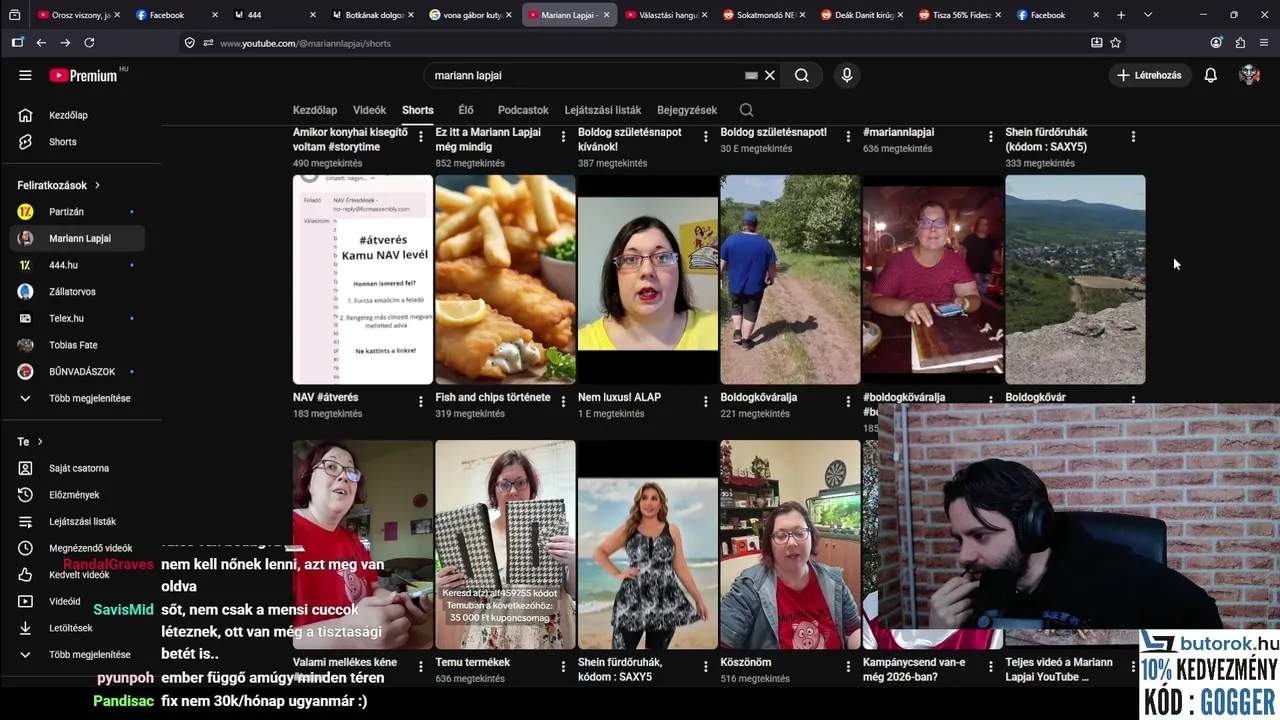Start voice search with microphone icon
The width and height of the screenshot is (1280, 720).
click(847, 75)
